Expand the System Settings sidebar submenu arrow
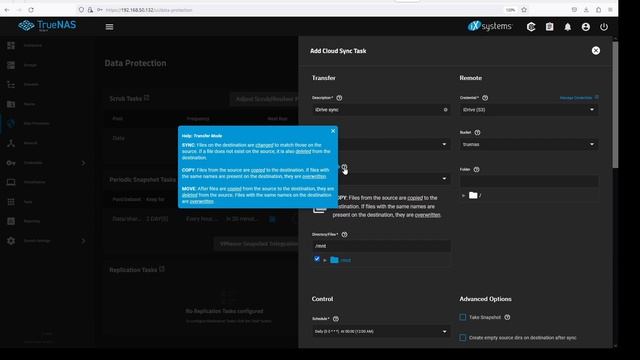Image resolution: width=640 pixels, height=360 pixels. pos(83,241)
